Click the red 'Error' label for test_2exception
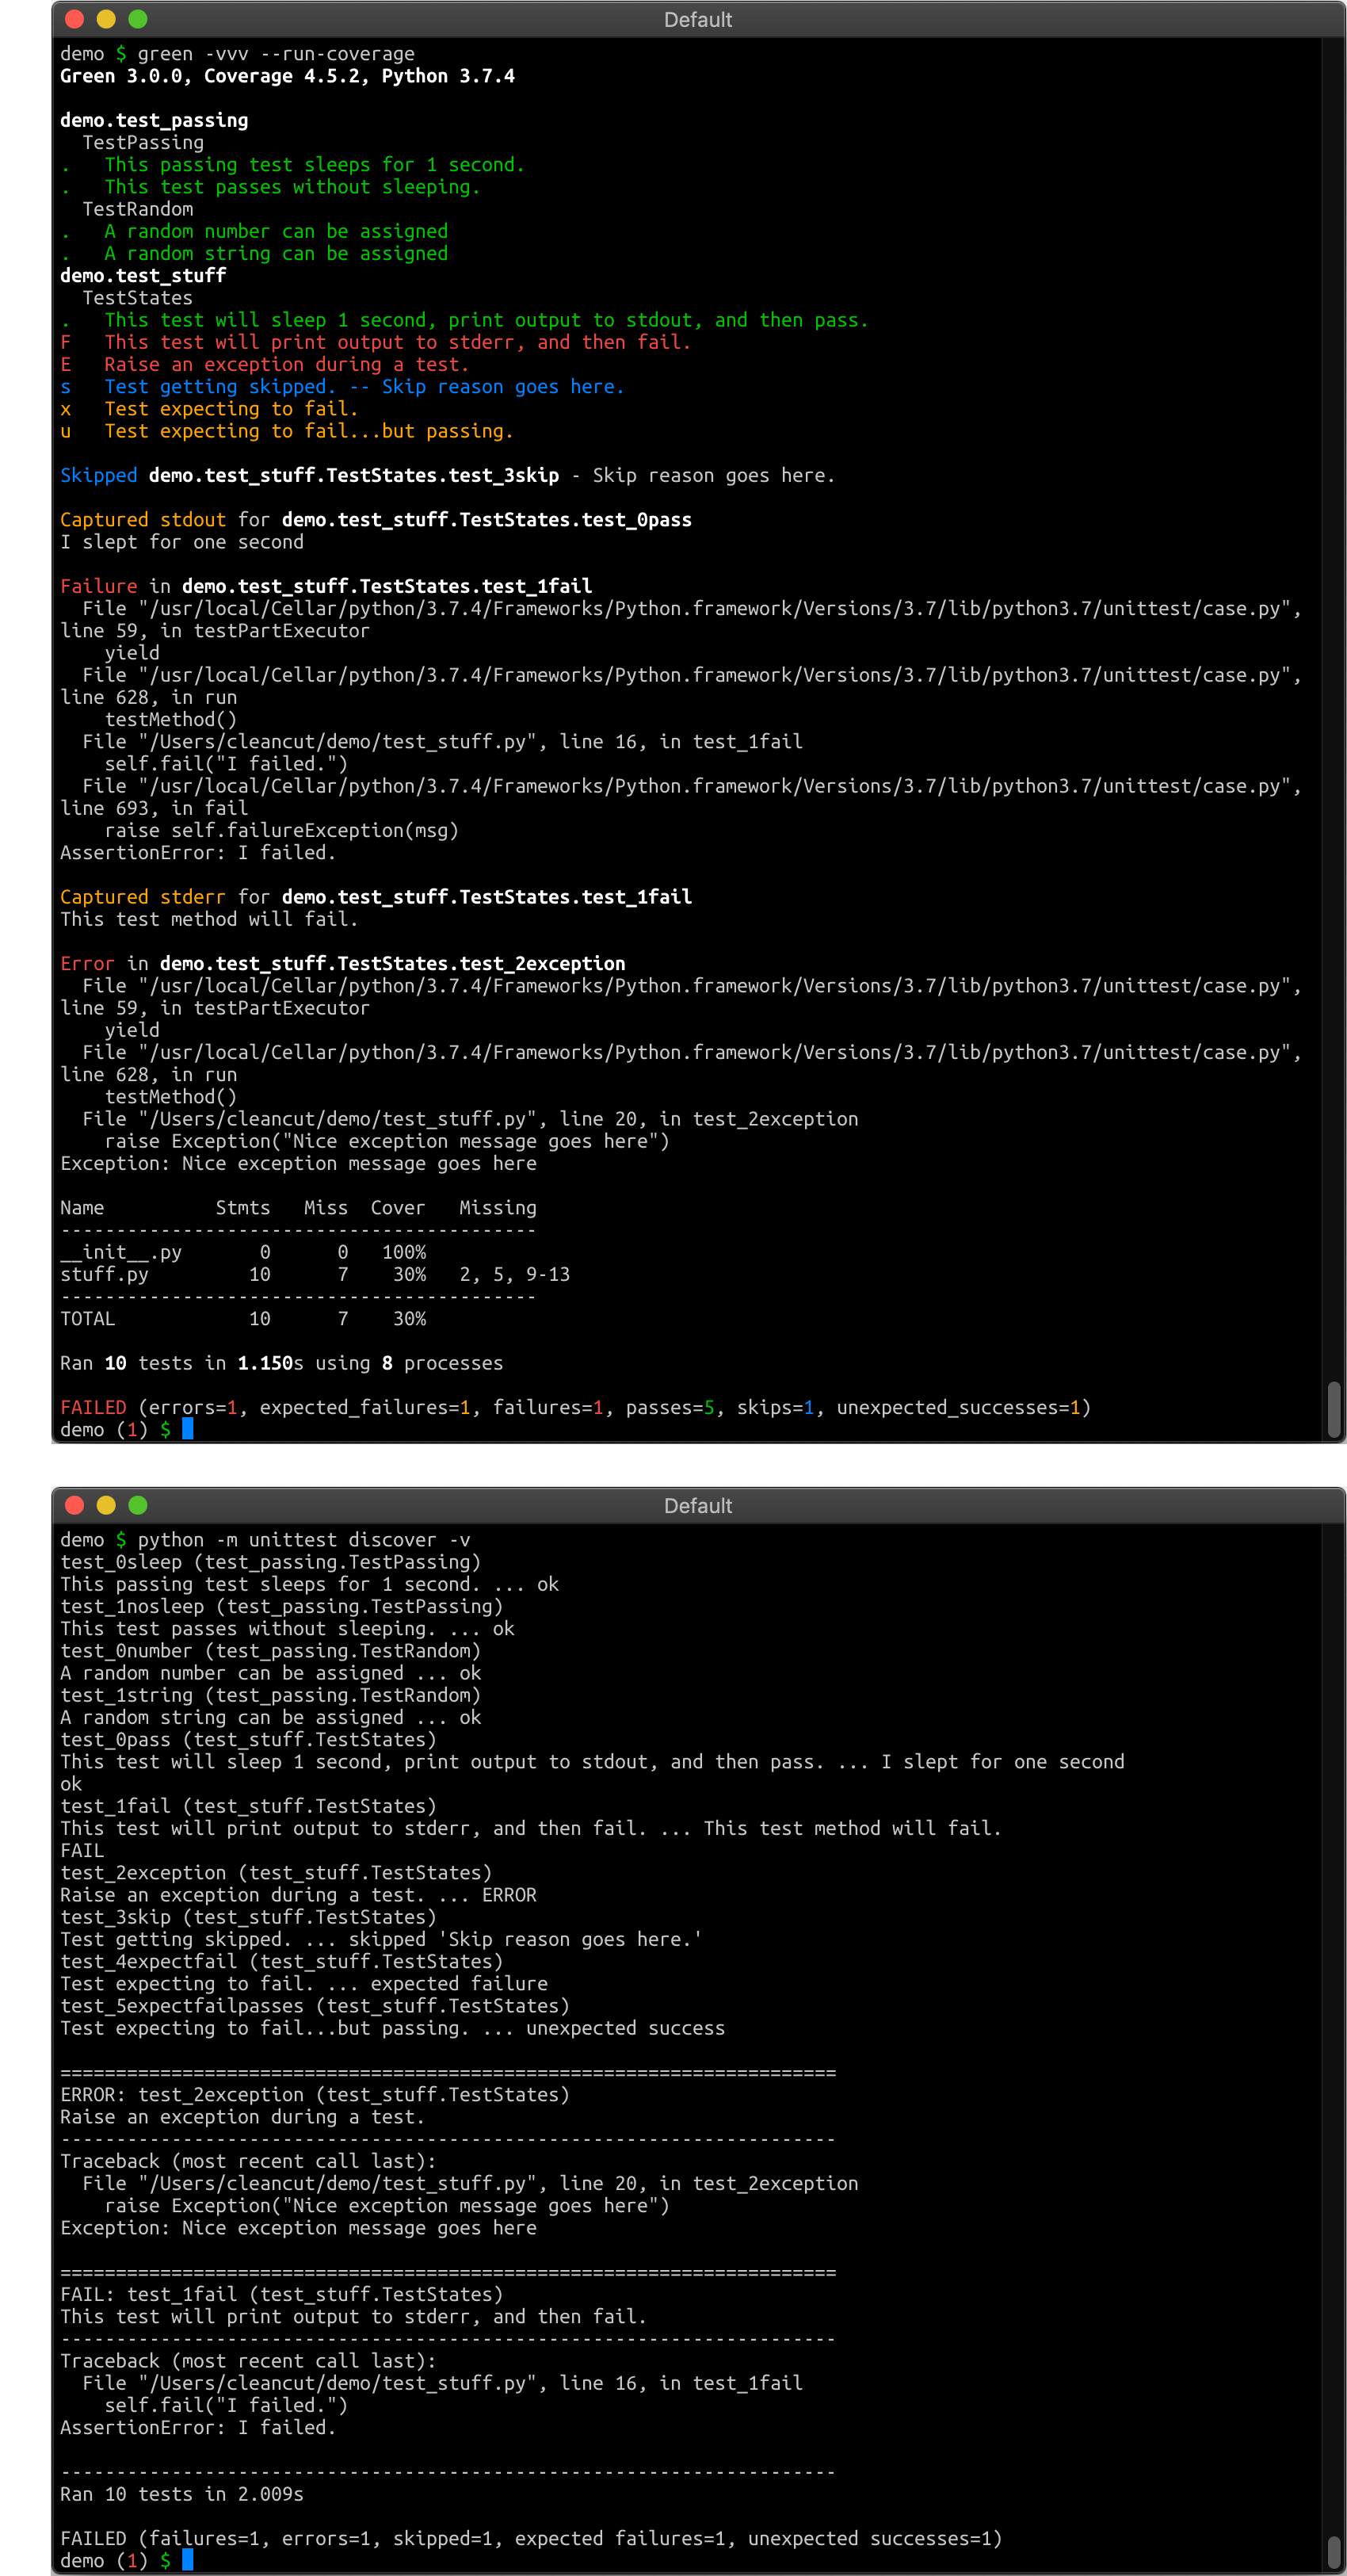 (87, 963)
